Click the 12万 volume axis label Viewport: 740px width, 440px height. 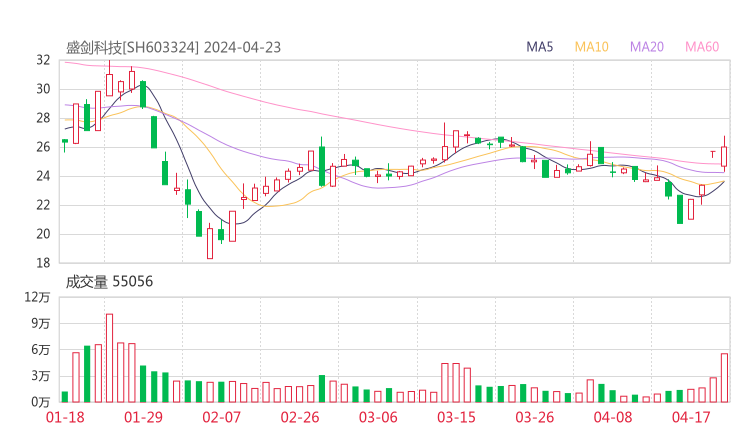coord(37,297)
